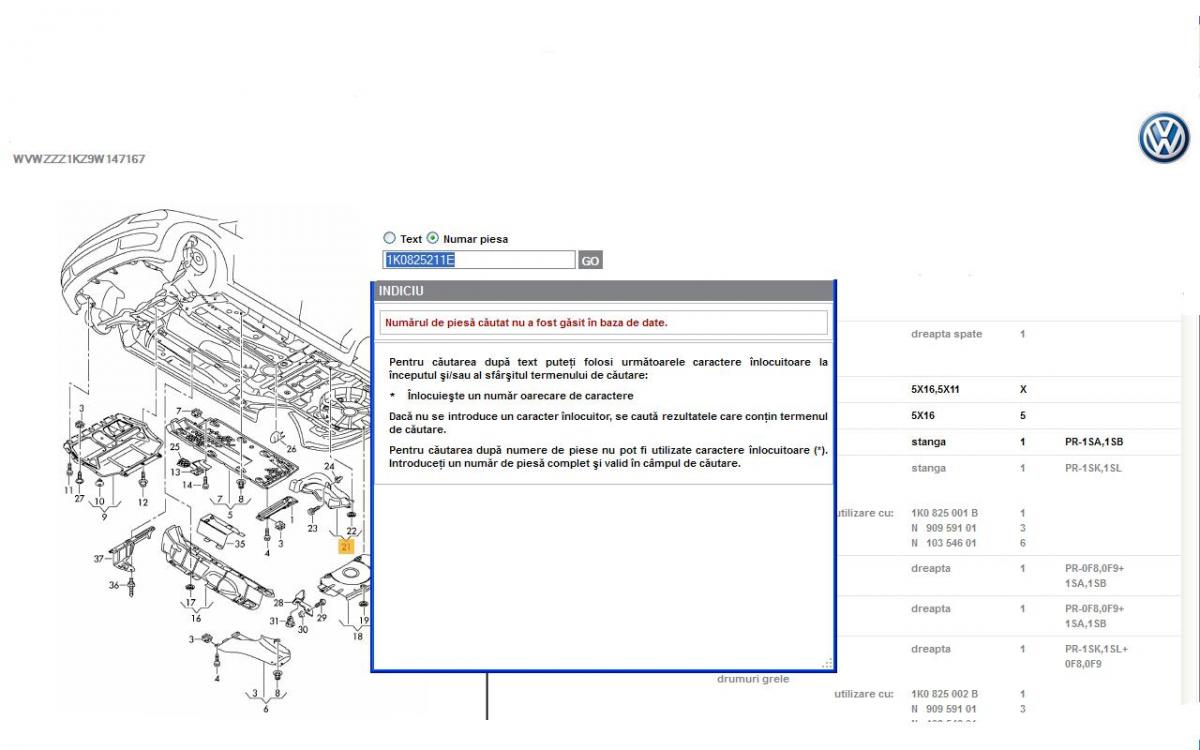This screenshot has width=1200, height=750.
Task: Select callout 12 bolt in diagram
Action: pos(143,502)
